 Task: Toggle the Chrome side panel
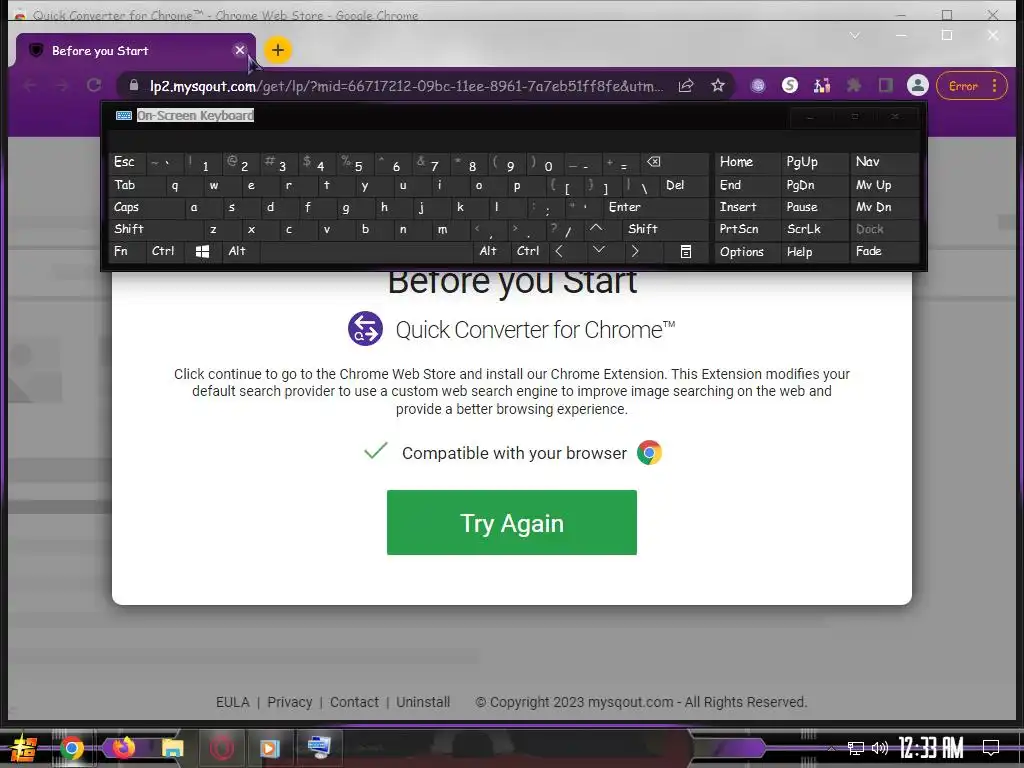pos(886,86)
